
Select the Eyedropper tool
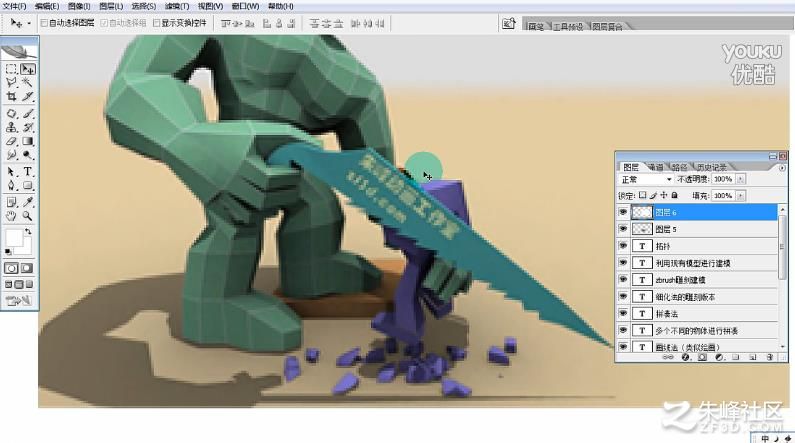(28, 203)
